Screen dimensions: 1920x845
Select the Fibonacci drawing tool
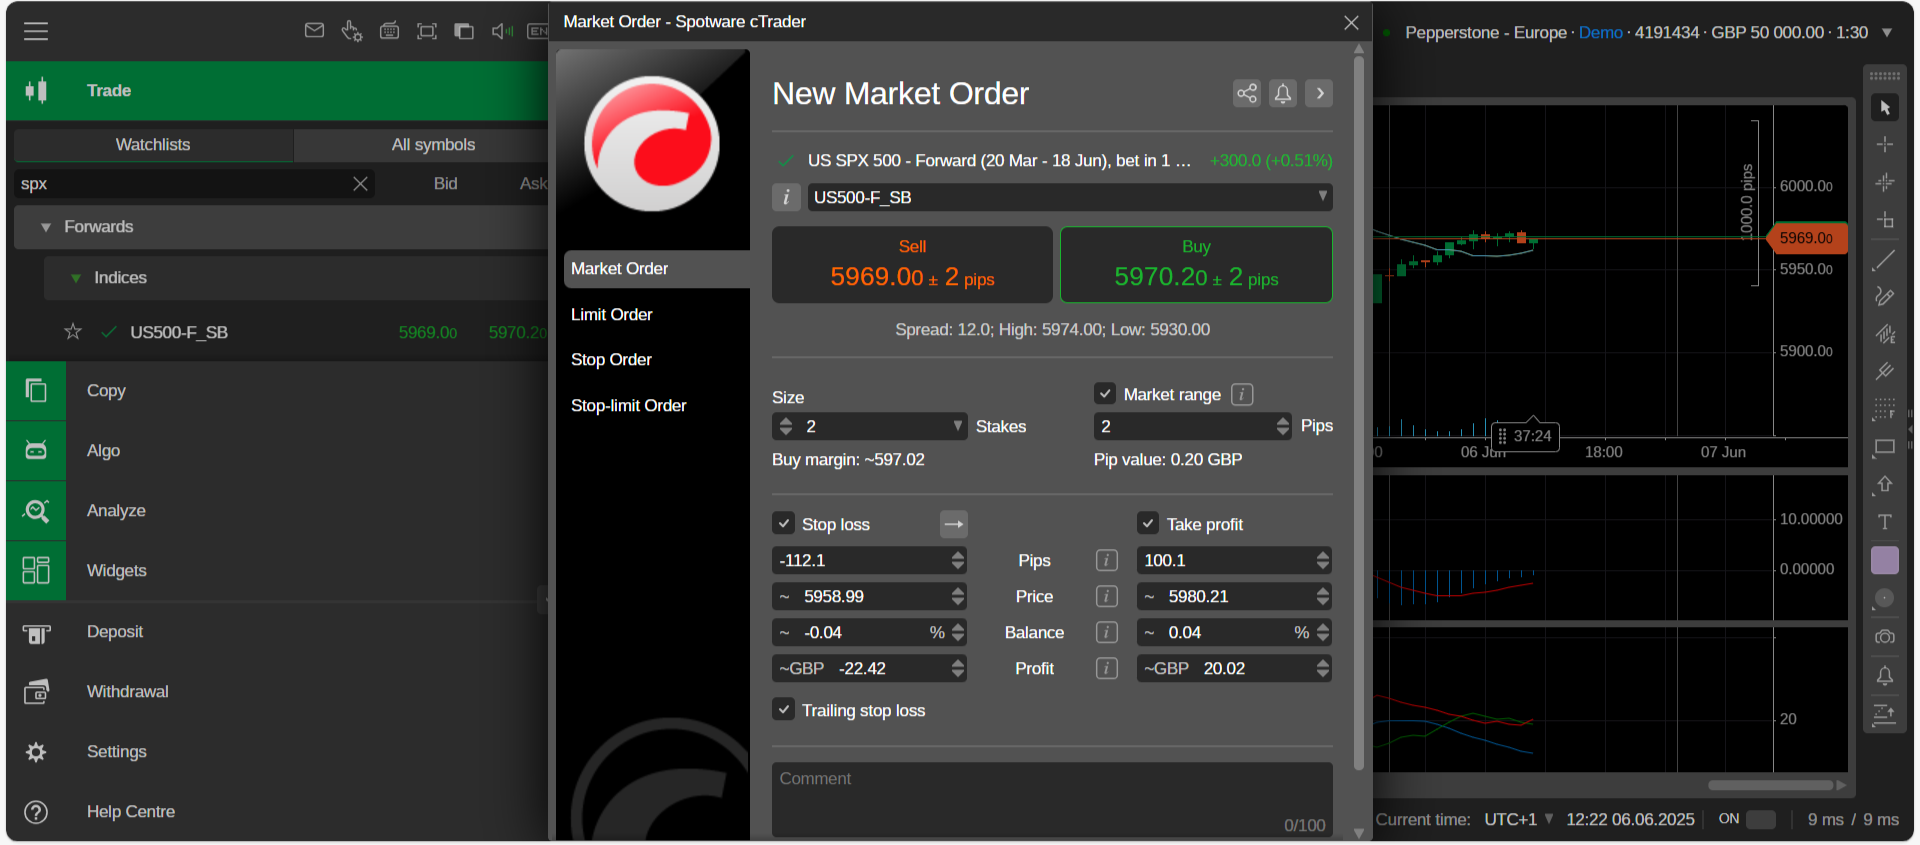pos(1885,409)
